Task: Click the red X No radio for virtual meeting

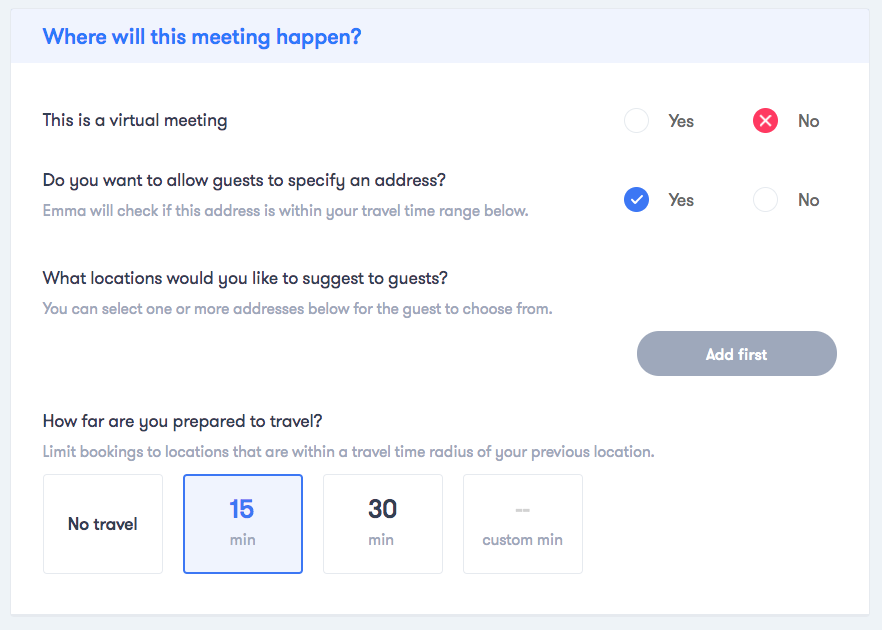Action: [765, 120]
